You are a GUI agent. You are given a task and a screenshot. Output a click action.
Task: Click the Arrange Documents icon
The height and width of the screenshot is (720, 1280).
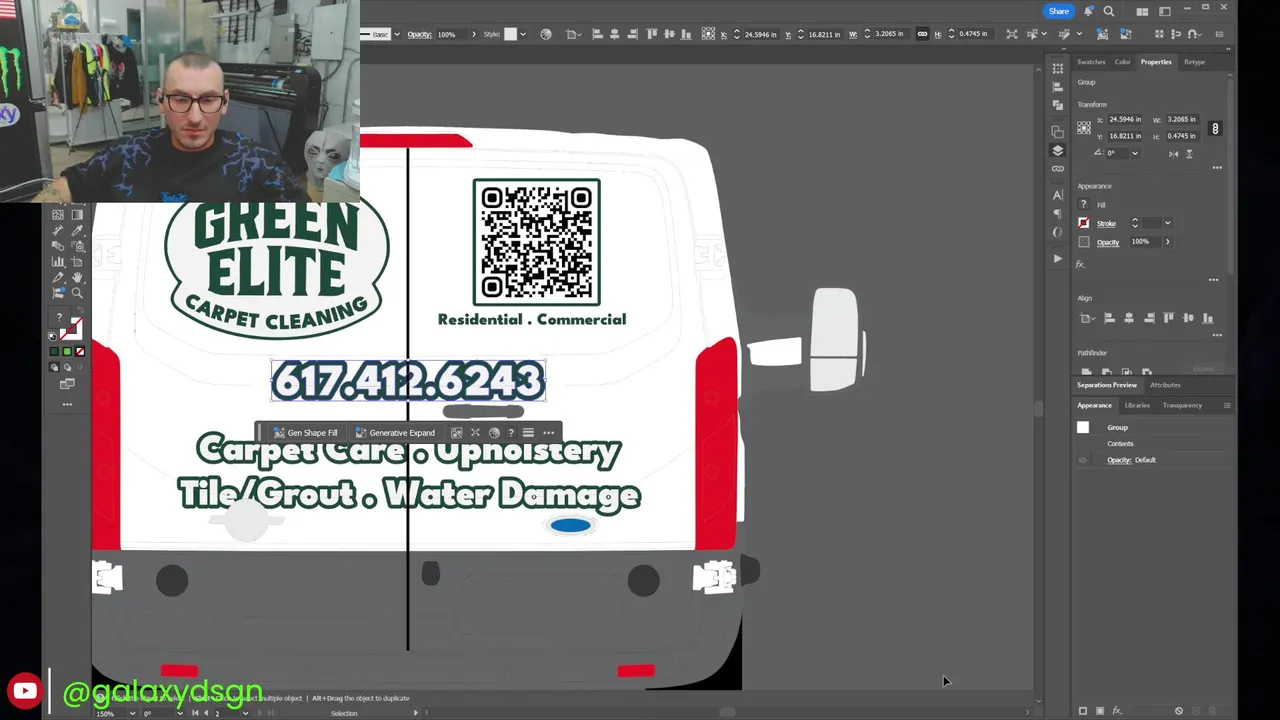1142,11
